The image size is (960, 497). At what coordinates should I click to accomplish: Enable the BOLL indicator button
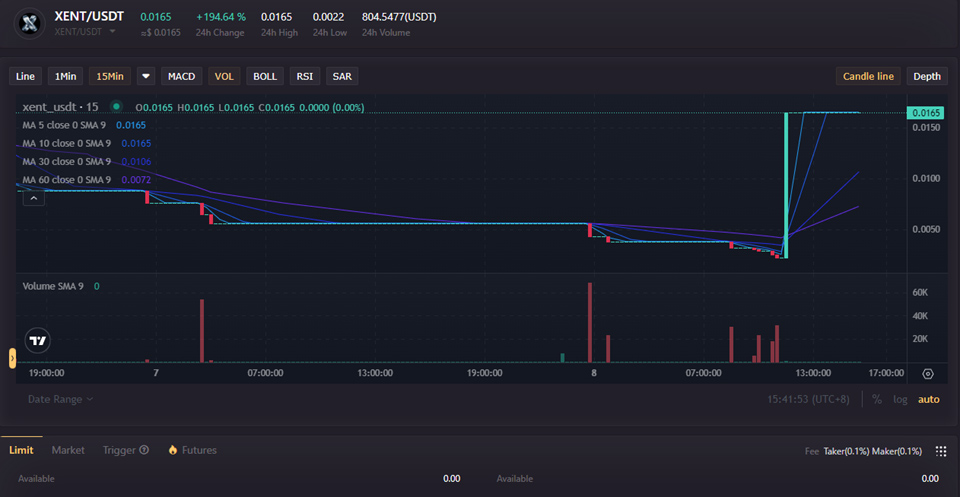(265, 76)
